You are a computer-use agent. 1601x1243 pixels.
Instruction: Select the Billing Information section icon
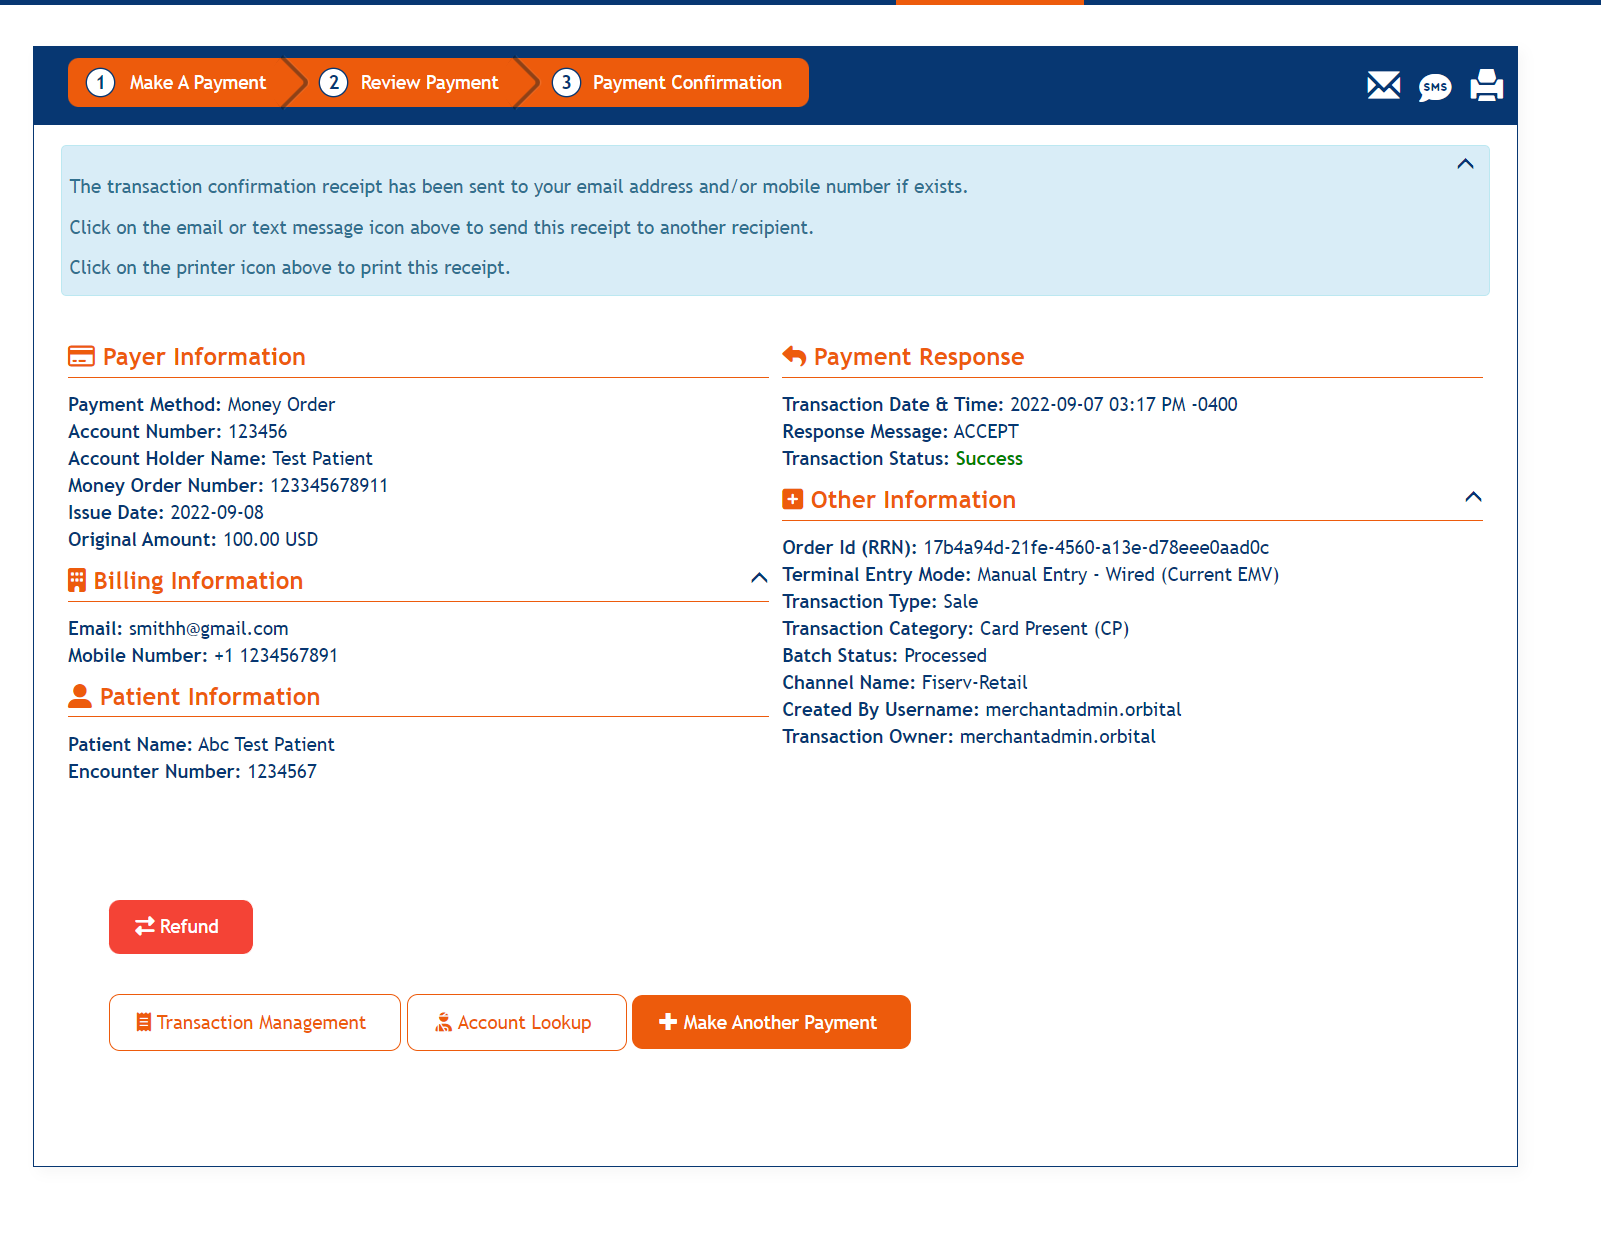coord(78,580)
